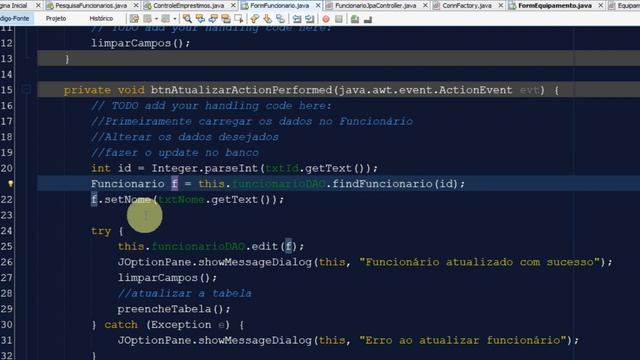The width and height of the screenshot is (640, 360).
Task: Click limparCampos() call on line 12
Action: pyautogui.click(x=140, y=43)
